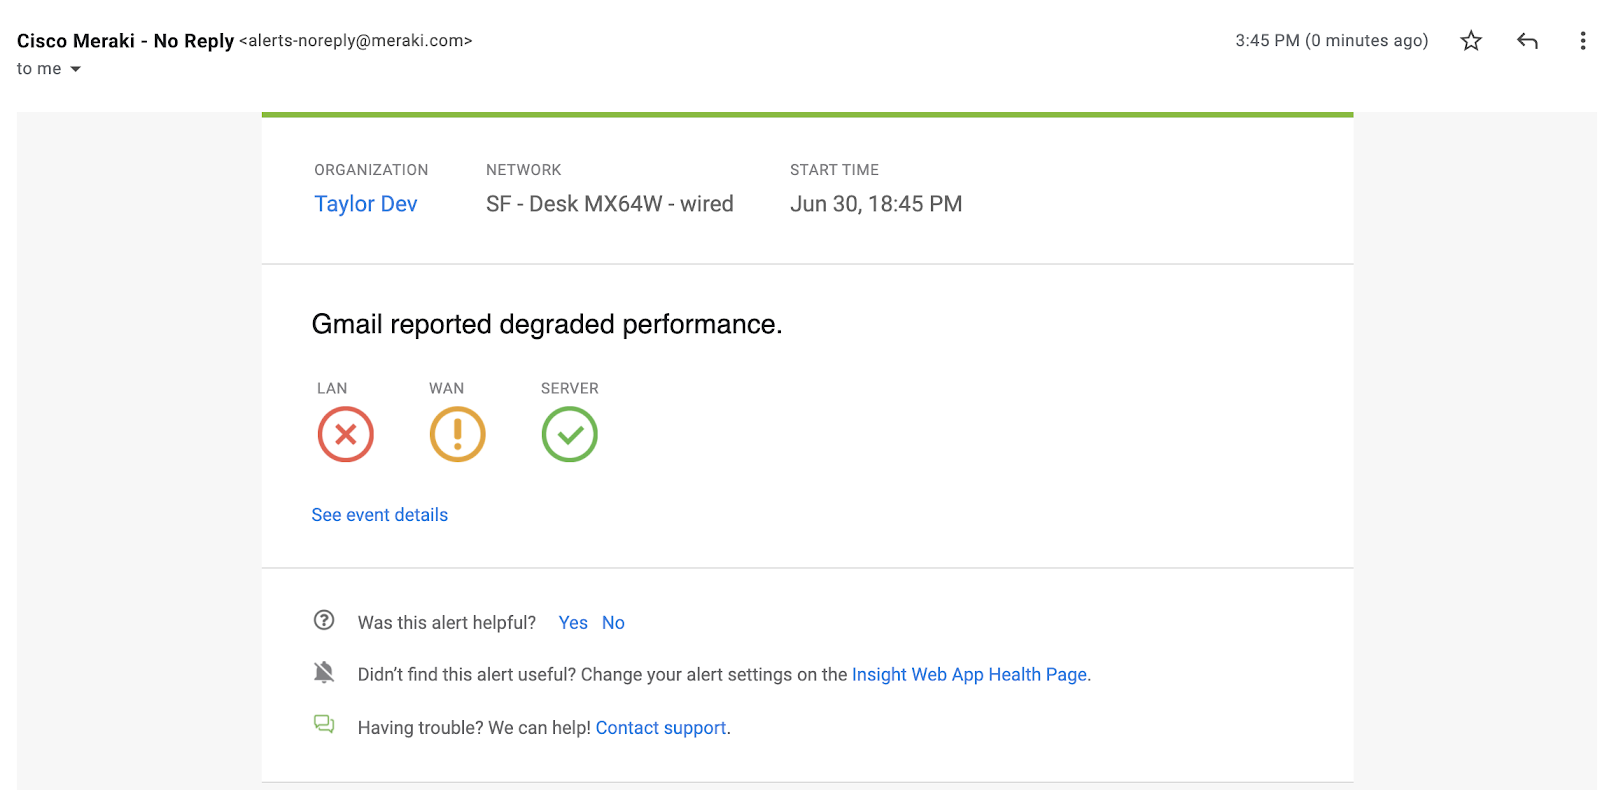This screenshot has width=1600, height=790.
Task: Click 'Having trouble? We can help!' text
Action: pos(474,728)
